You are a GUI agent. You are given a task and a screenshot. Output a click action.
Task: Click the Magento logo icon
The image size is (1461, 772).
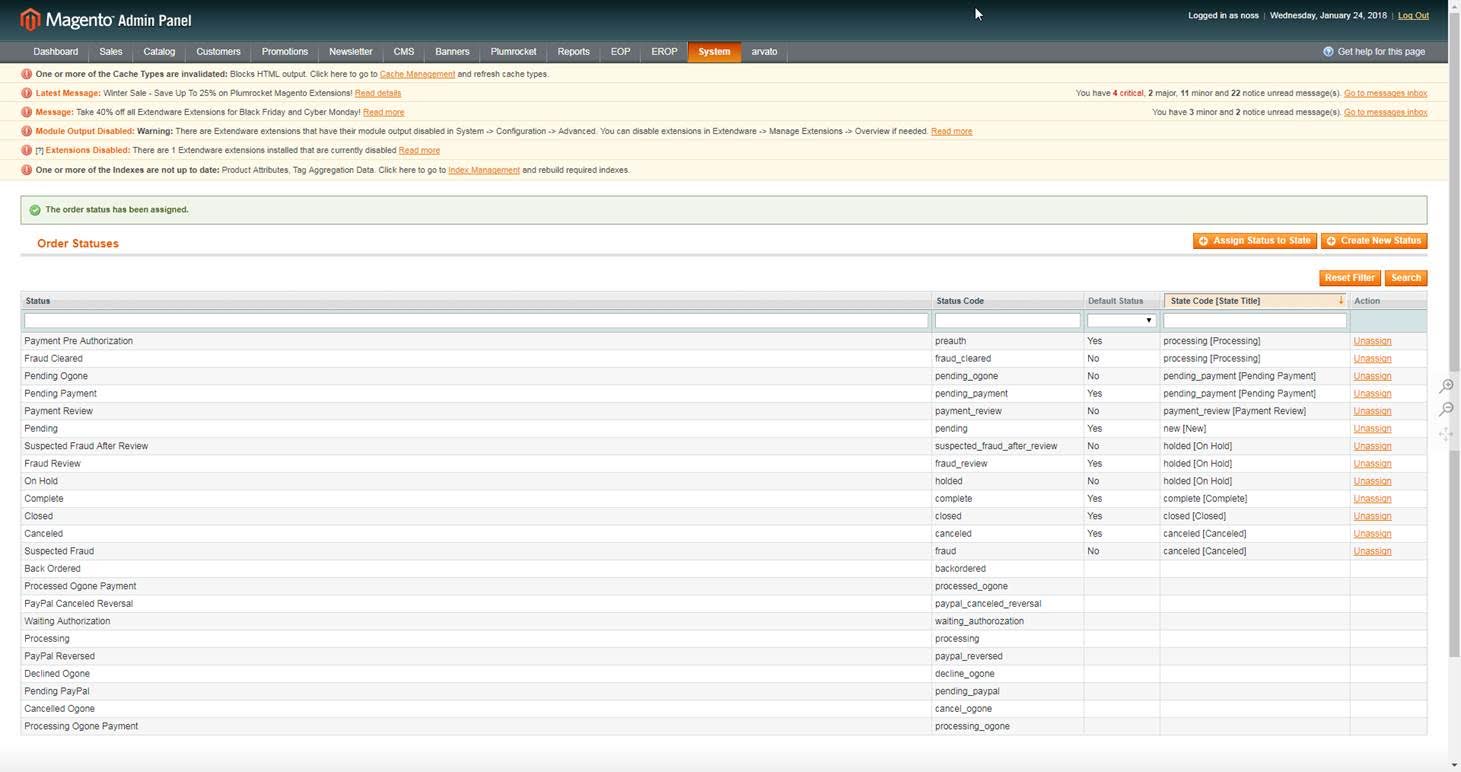tap(31, 19)
